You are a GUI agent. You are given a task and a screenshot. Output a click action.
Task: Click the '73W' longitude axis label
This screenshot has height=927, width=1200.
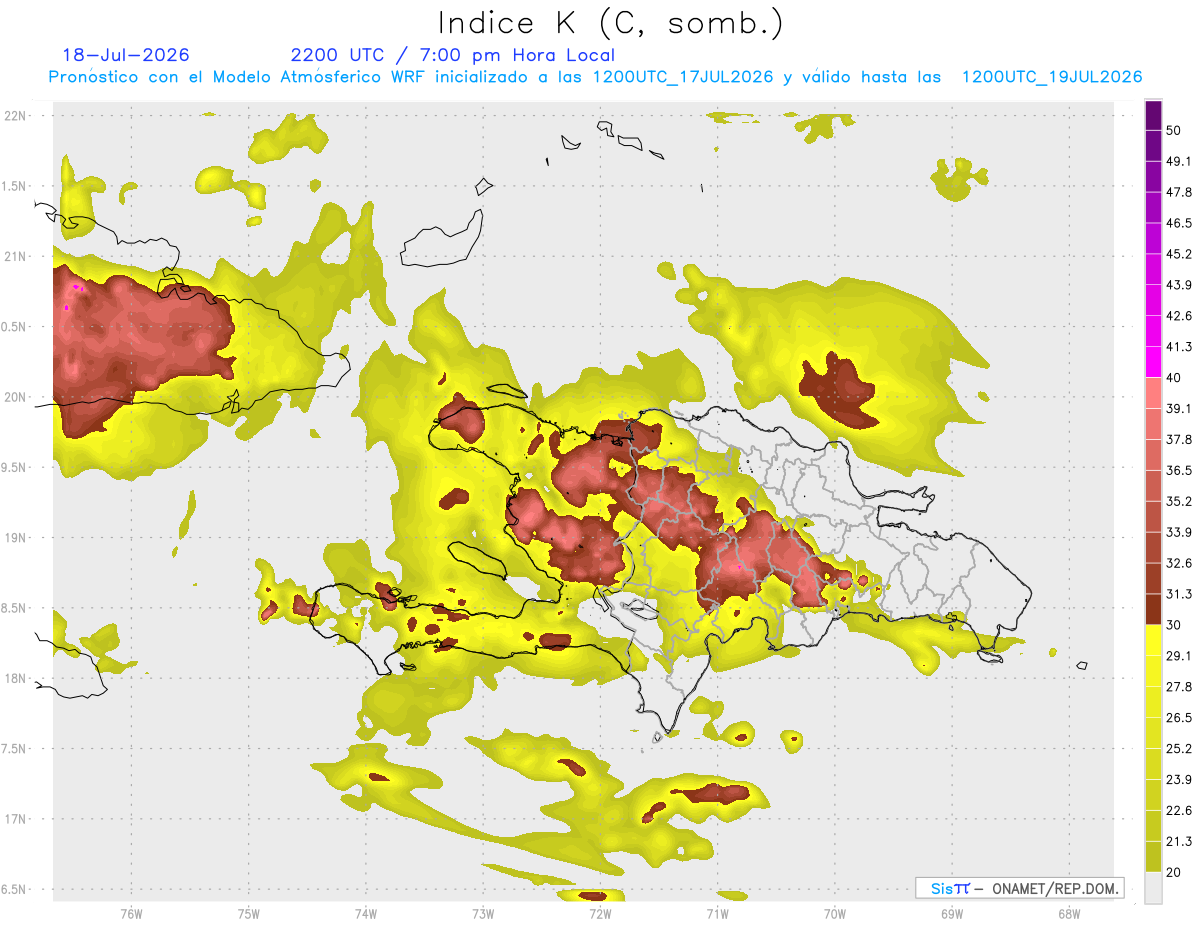pos(483,913)
